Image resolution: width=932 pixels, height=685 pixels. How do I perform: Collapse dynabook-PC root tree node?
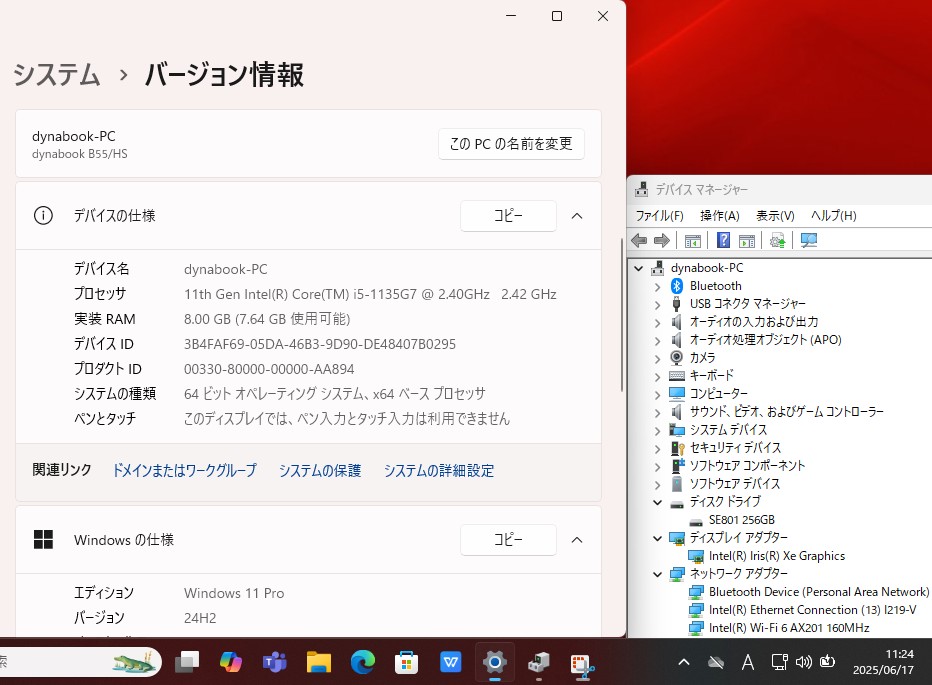click(638, 269)
